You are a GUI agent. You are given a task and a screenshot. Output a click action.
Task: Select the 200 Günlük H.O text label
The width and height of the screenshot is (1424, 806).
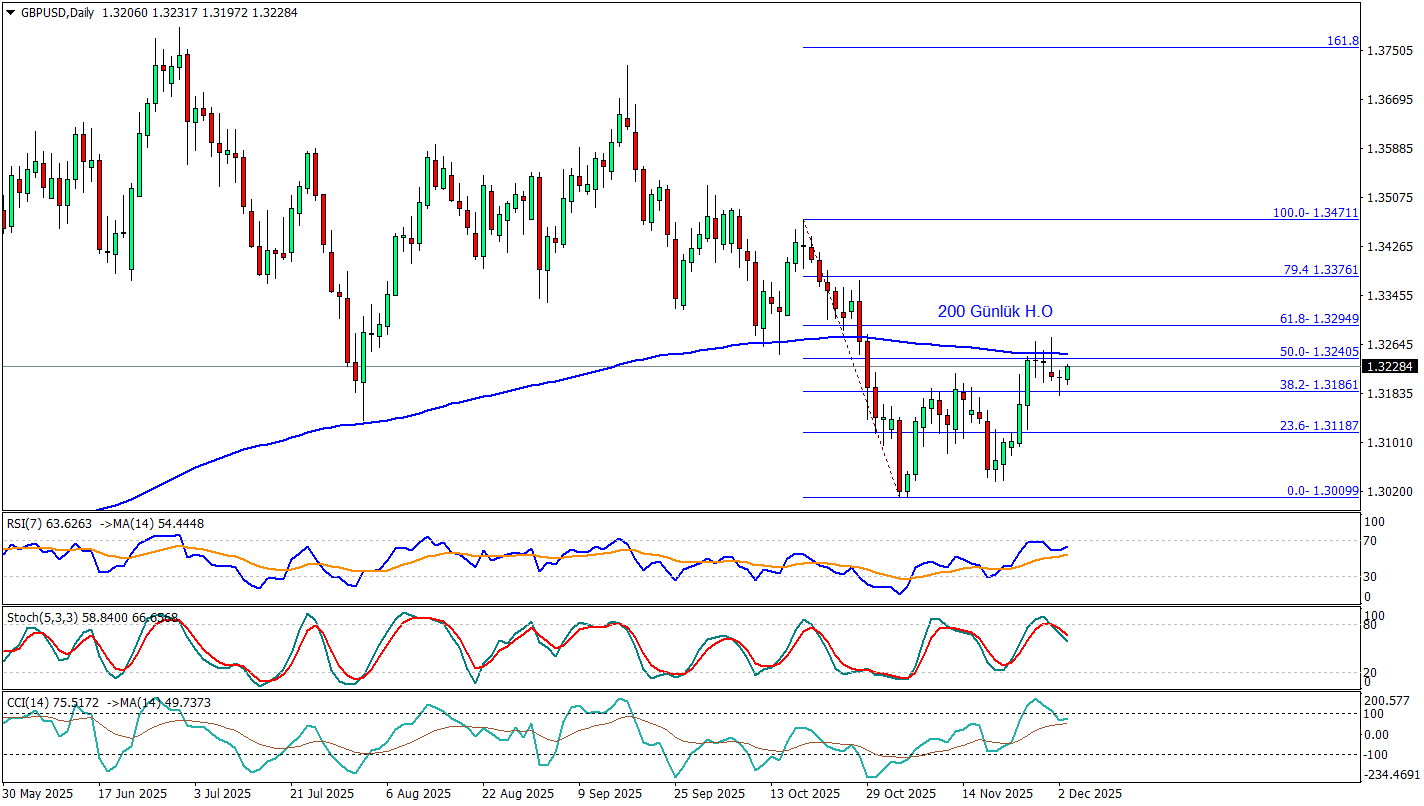point(994,312)
